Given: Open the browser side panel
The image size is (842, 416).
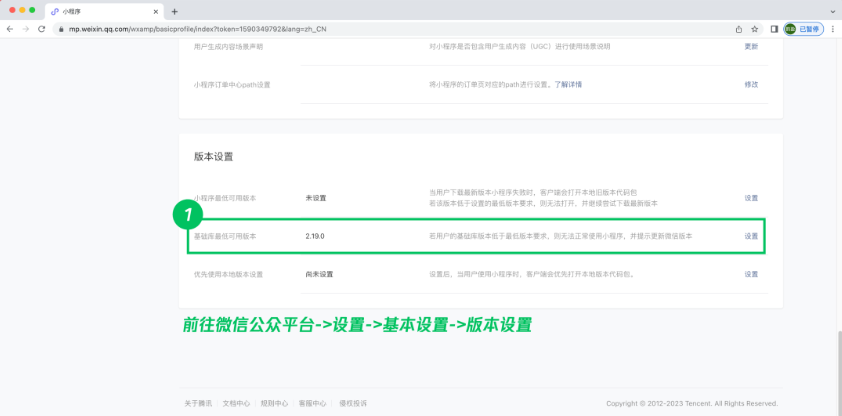Looking at the screenshot, I should [x=774, y=29].
